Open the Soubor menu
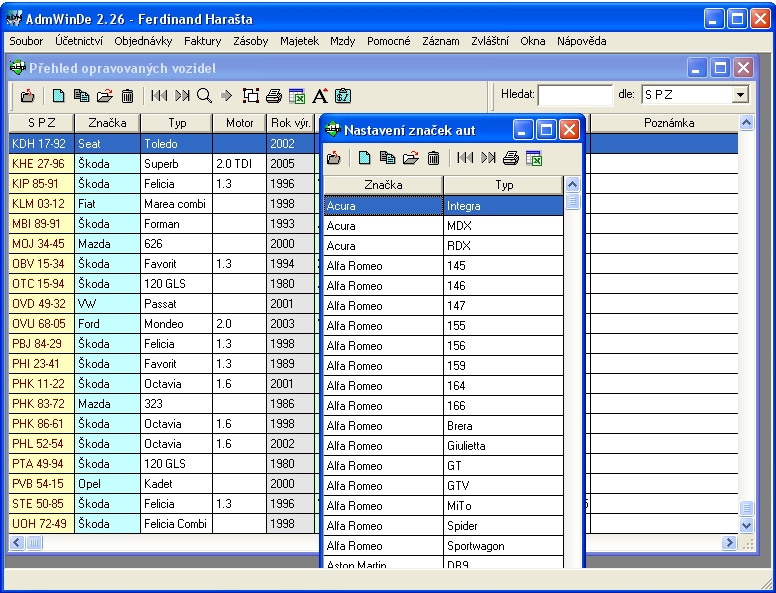Viewport: 776px width, 593px height. 26,41
